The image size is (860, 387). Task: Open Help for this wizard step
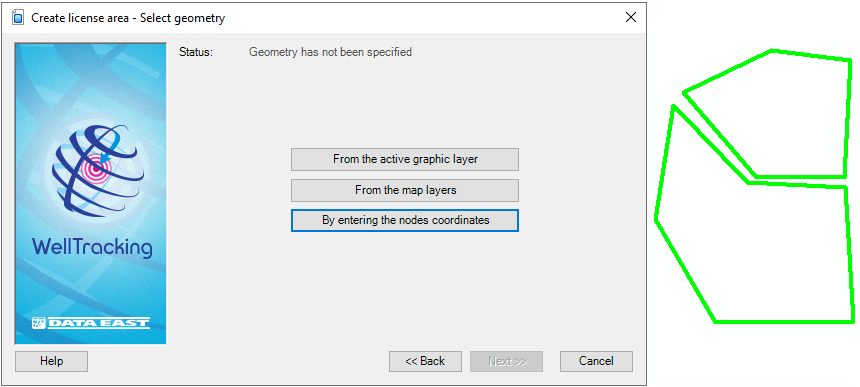[x=52, y=361]
